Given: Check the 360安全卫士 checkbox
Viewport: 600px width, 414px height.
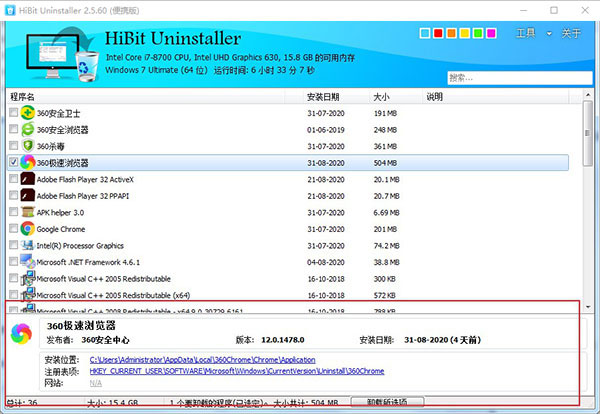Looking at the screenshot, I should point(13,112).
